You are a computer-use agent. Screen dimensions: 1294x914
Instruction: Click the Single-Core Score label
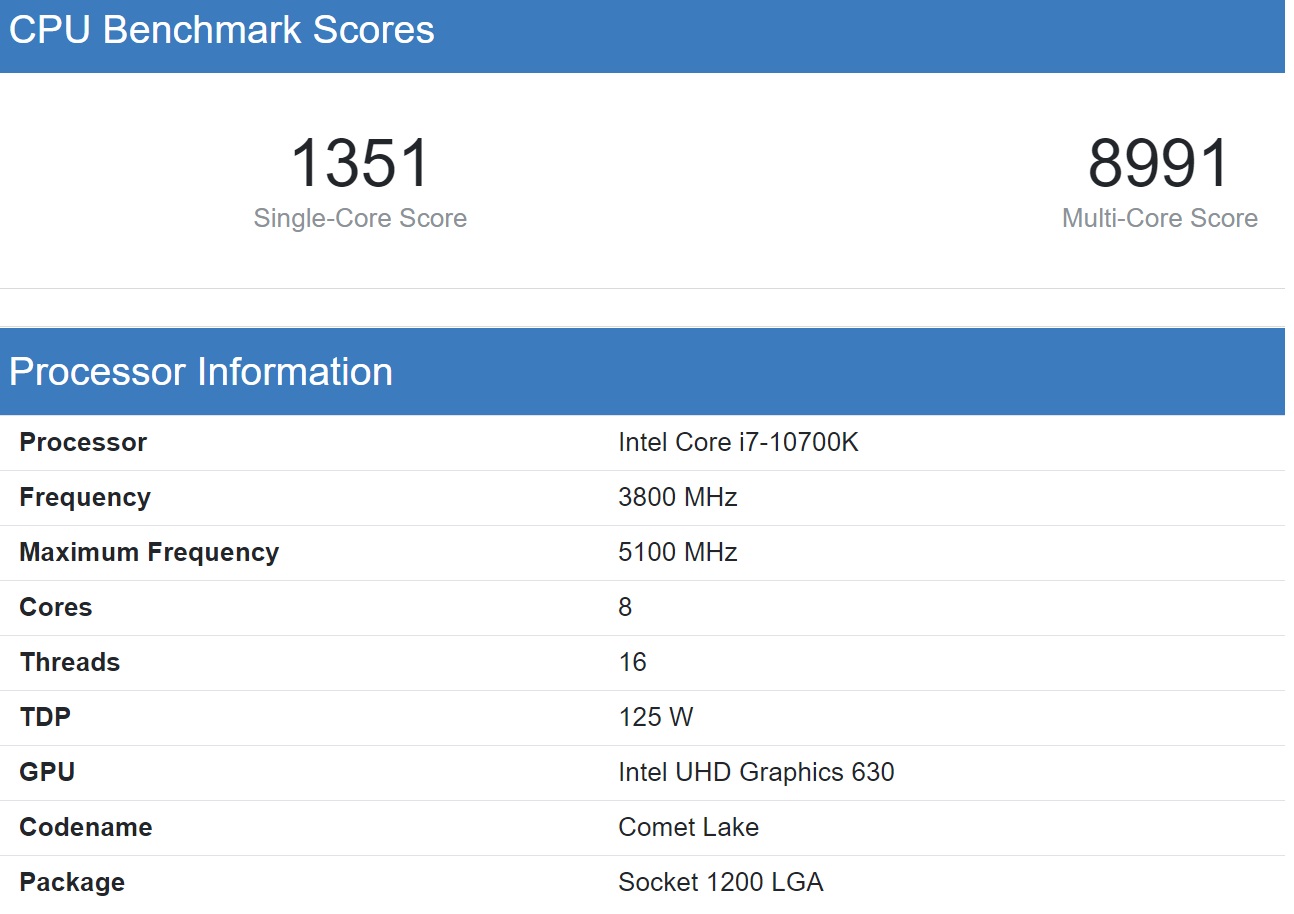360,218
